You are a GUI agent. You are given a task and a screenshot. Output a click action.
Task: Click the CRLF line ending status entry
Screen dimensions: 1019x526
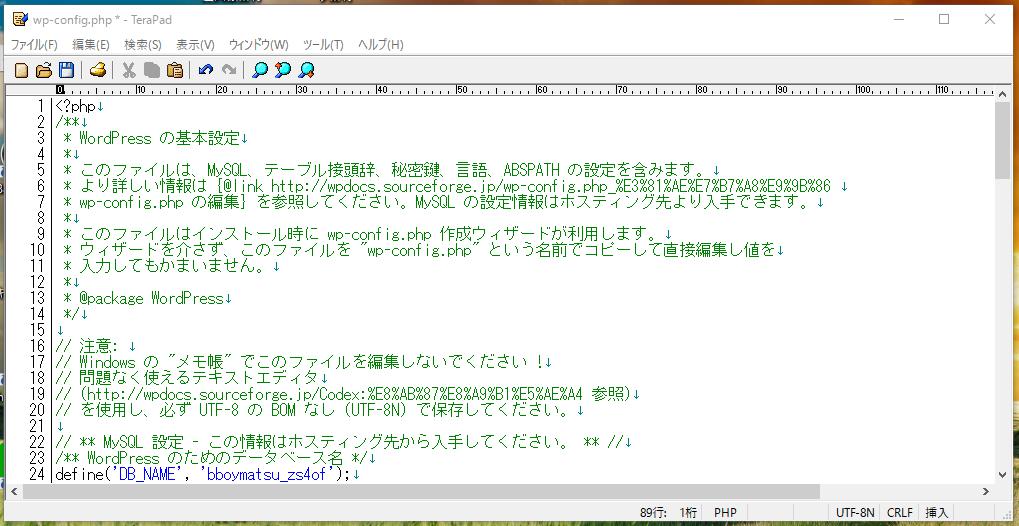(899, 512)
